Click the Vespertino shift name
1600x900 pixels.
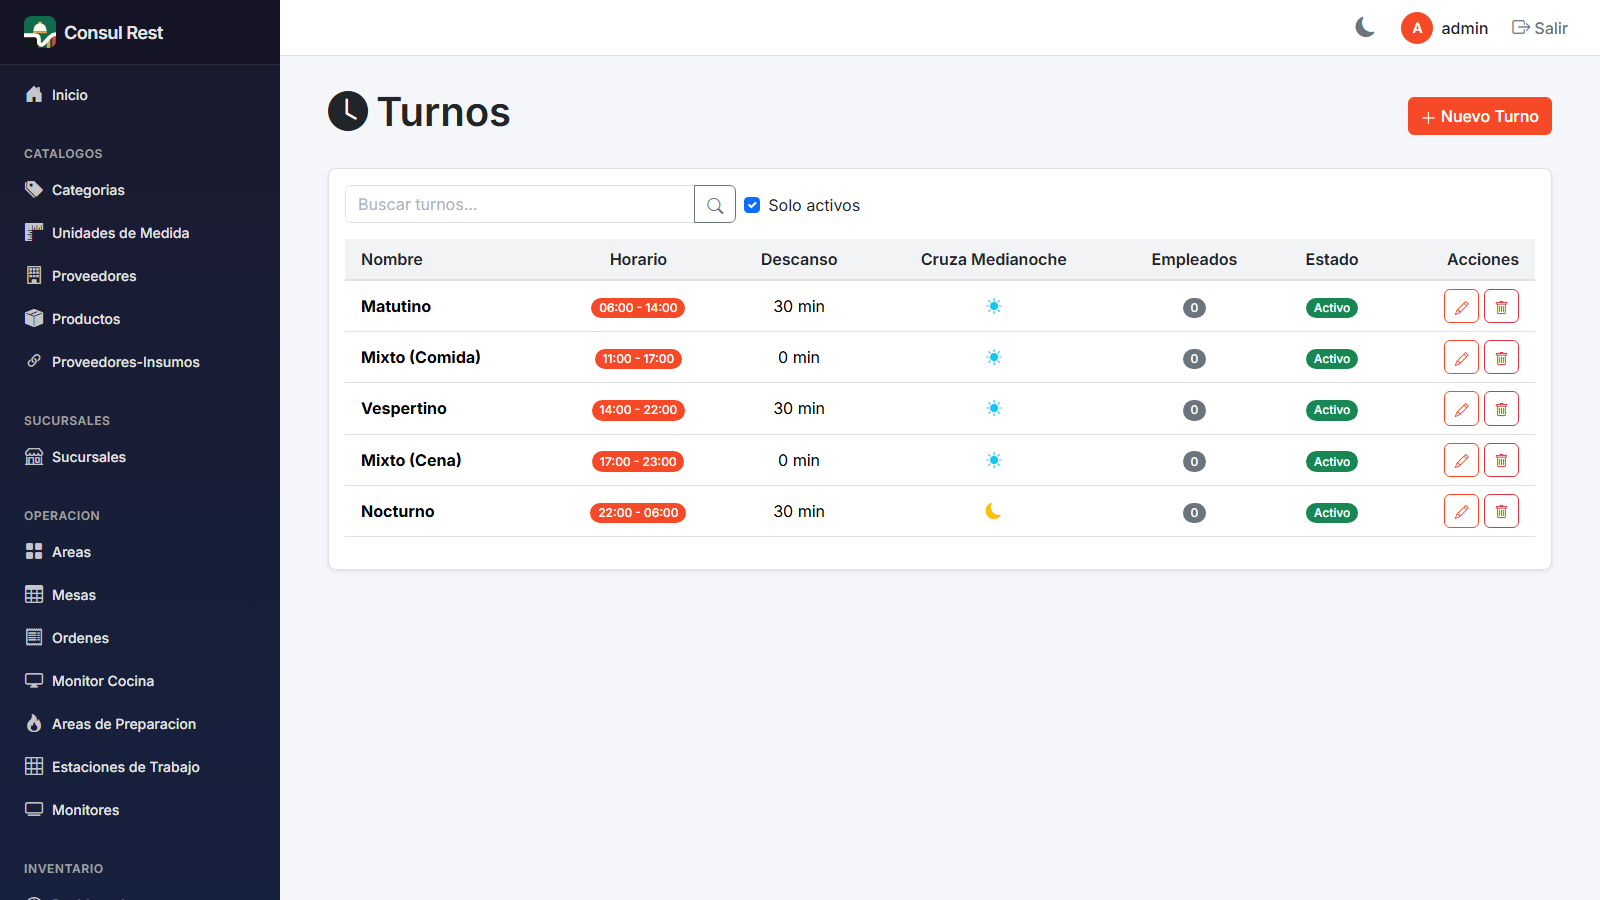tap(404, 408)
